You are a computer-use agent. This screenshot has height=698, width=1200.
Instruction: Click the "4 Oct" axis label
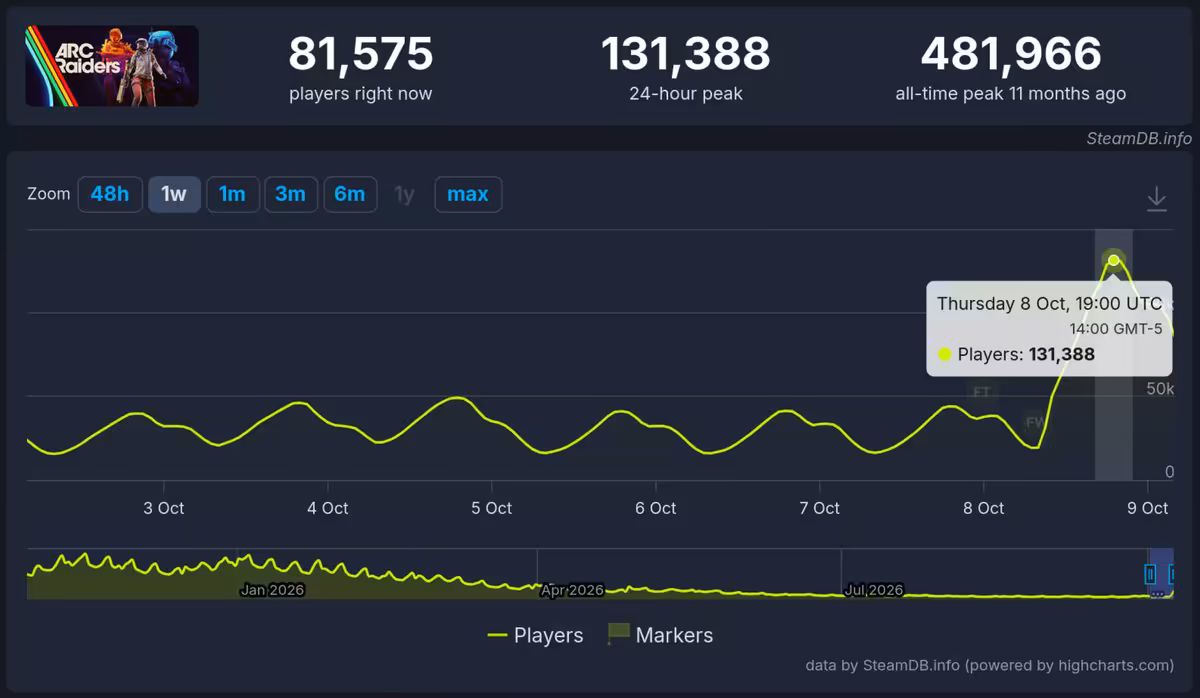tap(328, 508)
